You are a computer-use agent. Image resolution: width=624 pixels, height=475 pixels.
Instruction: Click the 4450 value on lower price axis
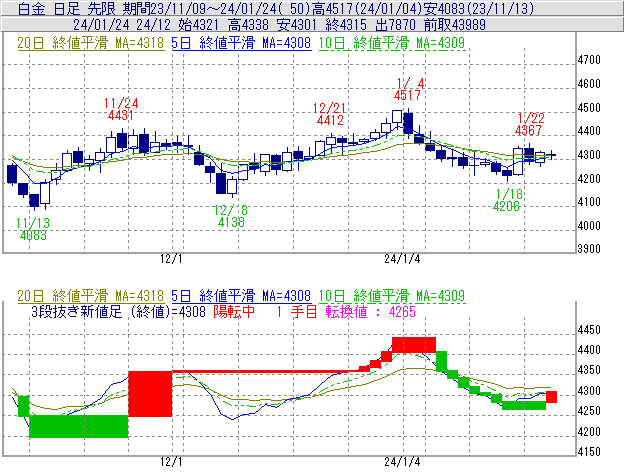589,330
